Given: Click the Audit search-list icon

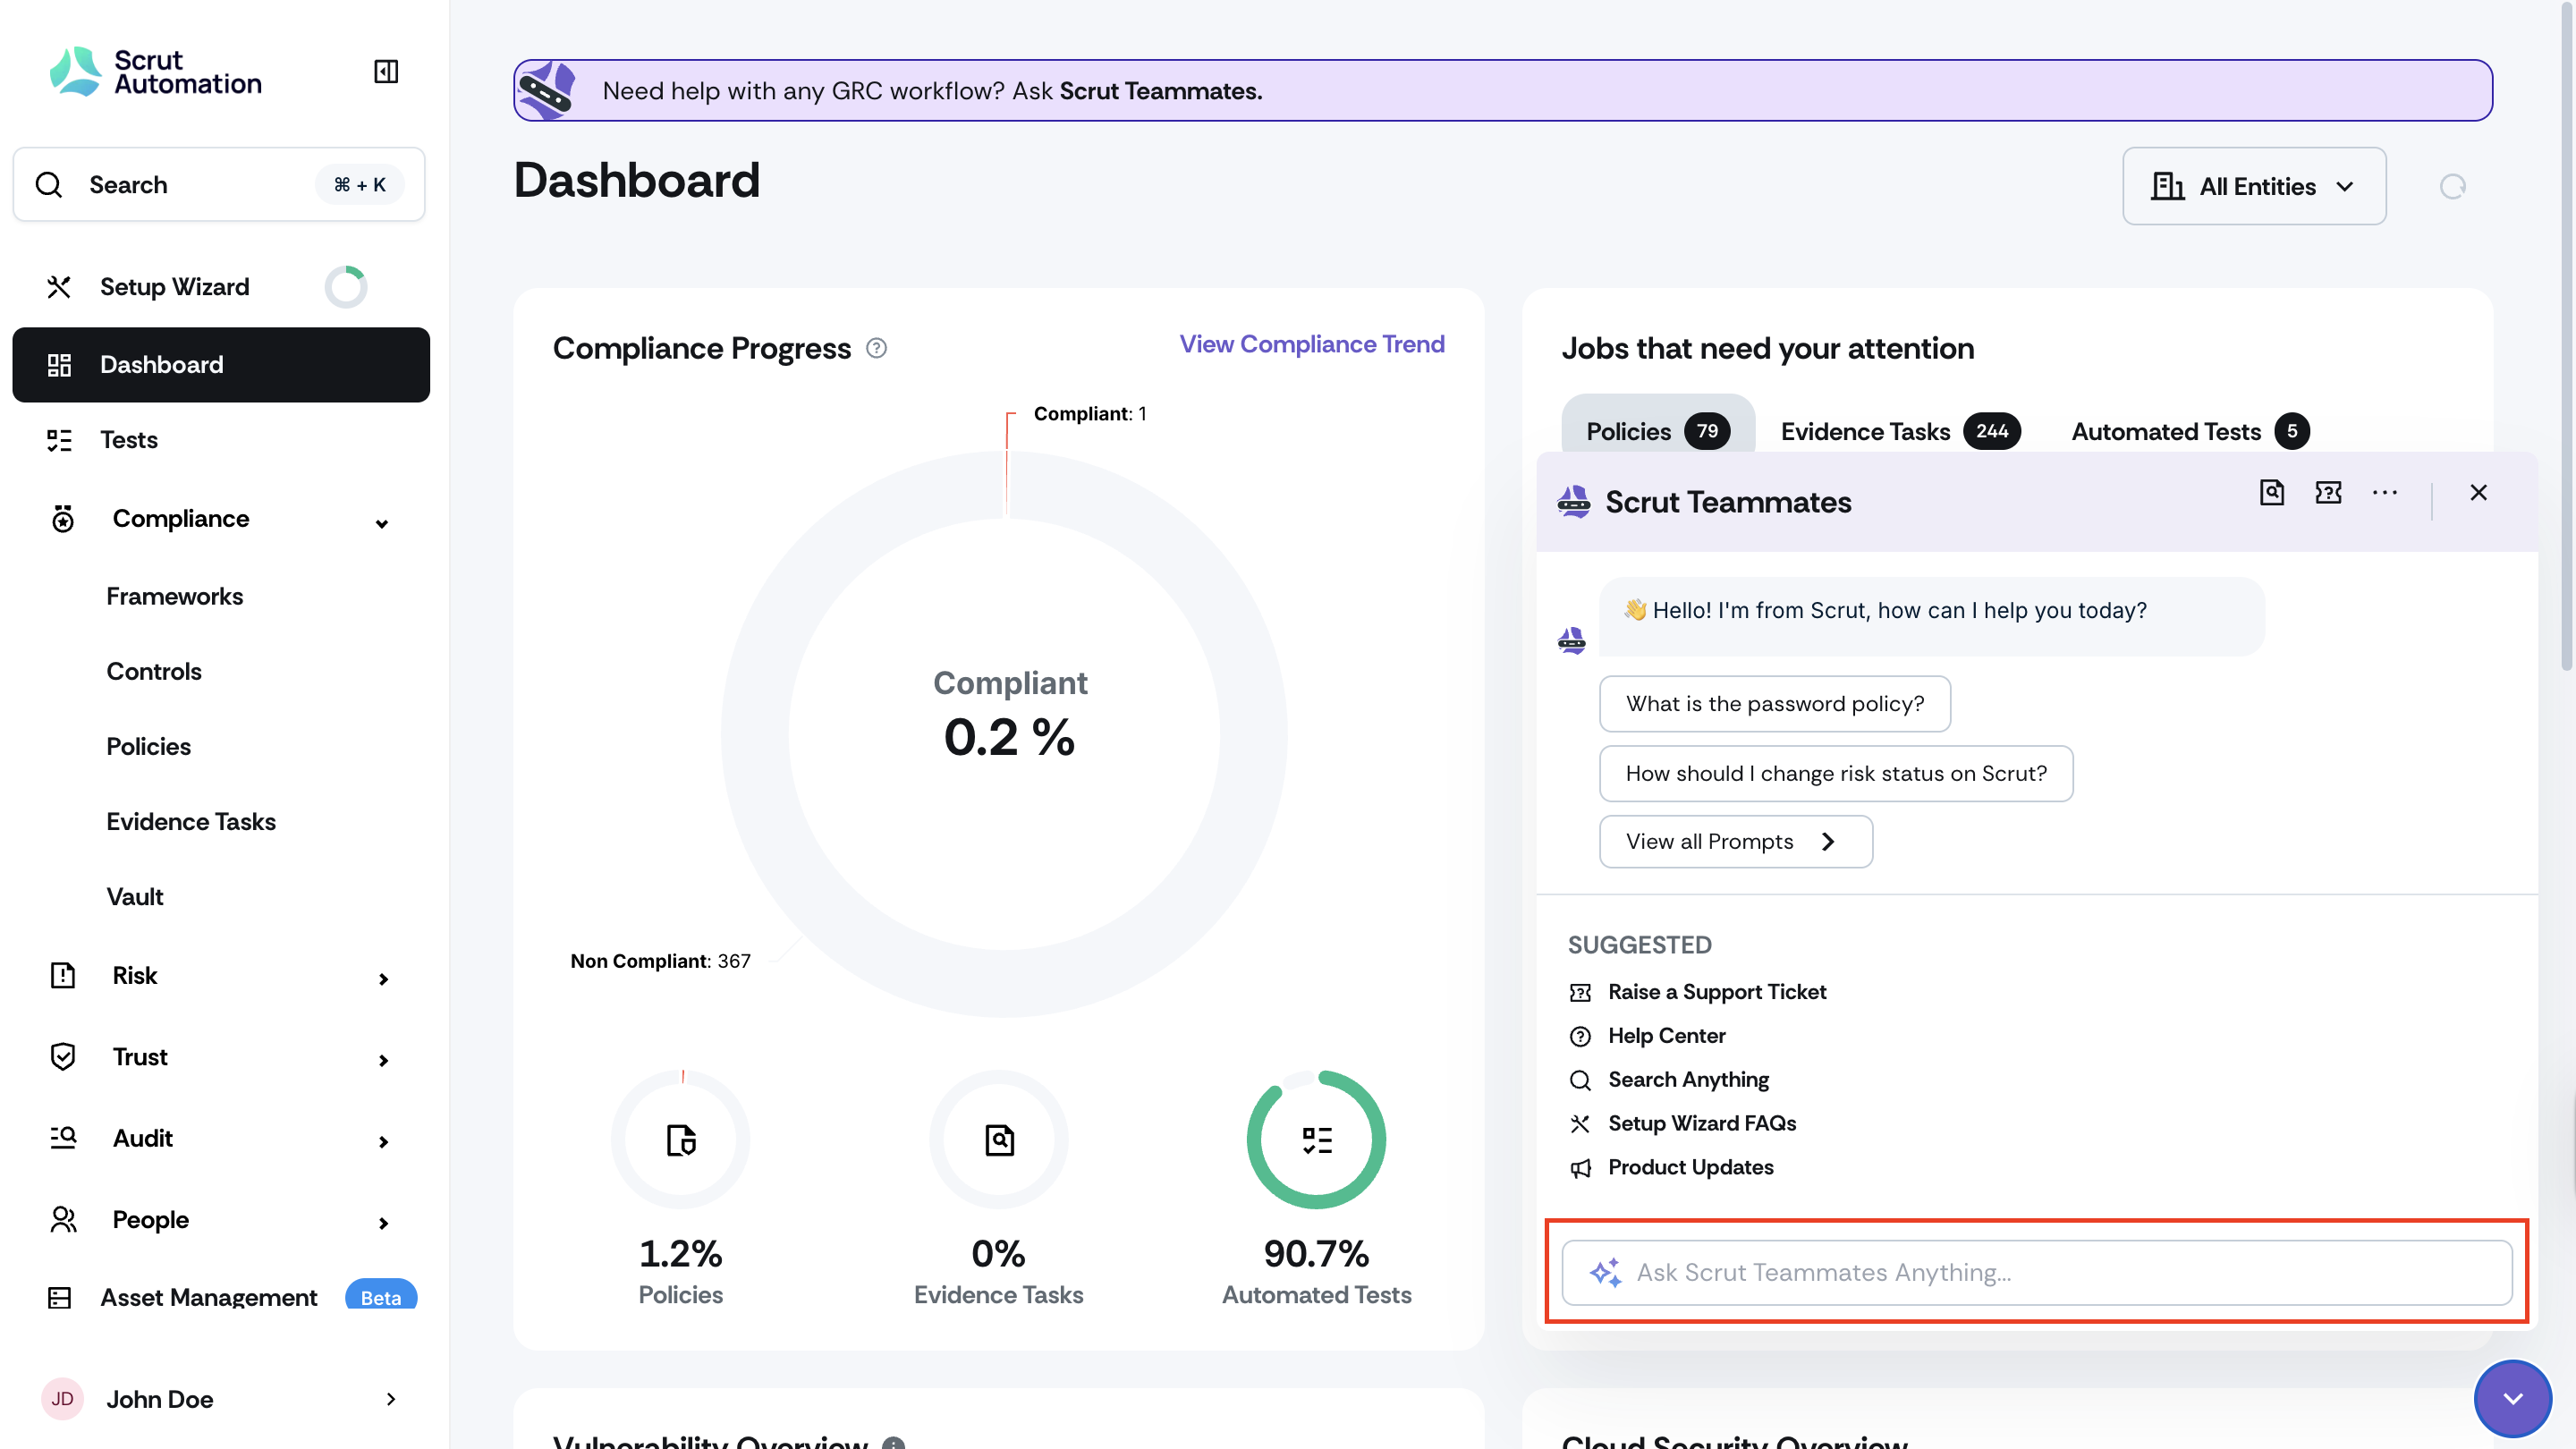Looking at the screenshot, I should coord(62,1138).
